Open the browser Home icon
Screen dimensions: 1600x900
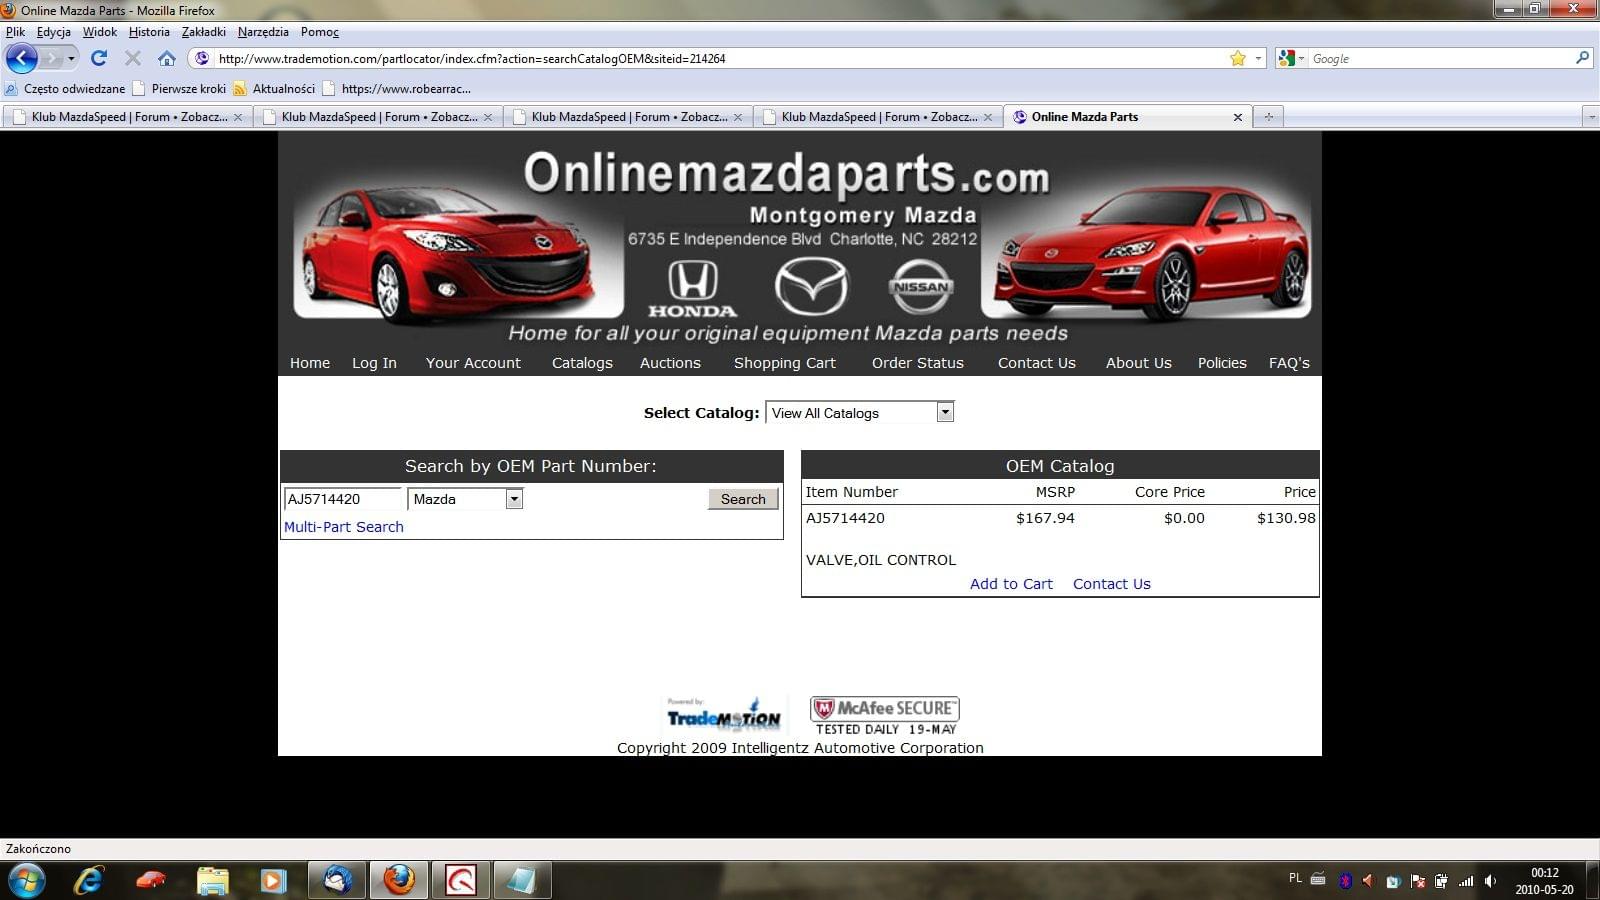pos(167,58)
